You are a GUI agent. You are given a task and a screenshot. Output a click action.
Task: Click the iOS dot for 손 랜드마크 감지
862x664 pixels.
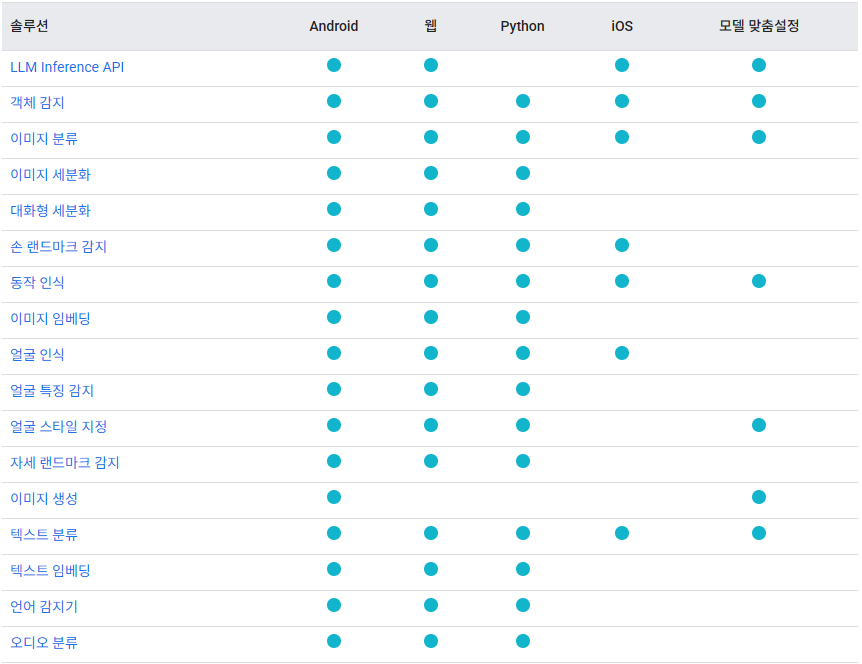tap(622, 245)
